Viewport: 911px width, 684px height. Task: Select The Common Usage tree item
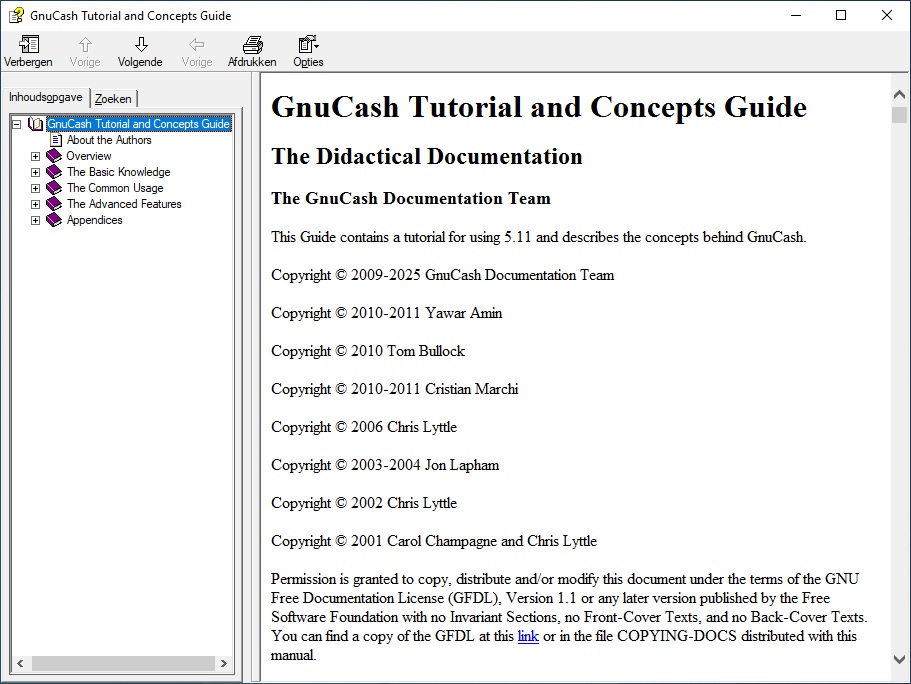click(115, 188)
